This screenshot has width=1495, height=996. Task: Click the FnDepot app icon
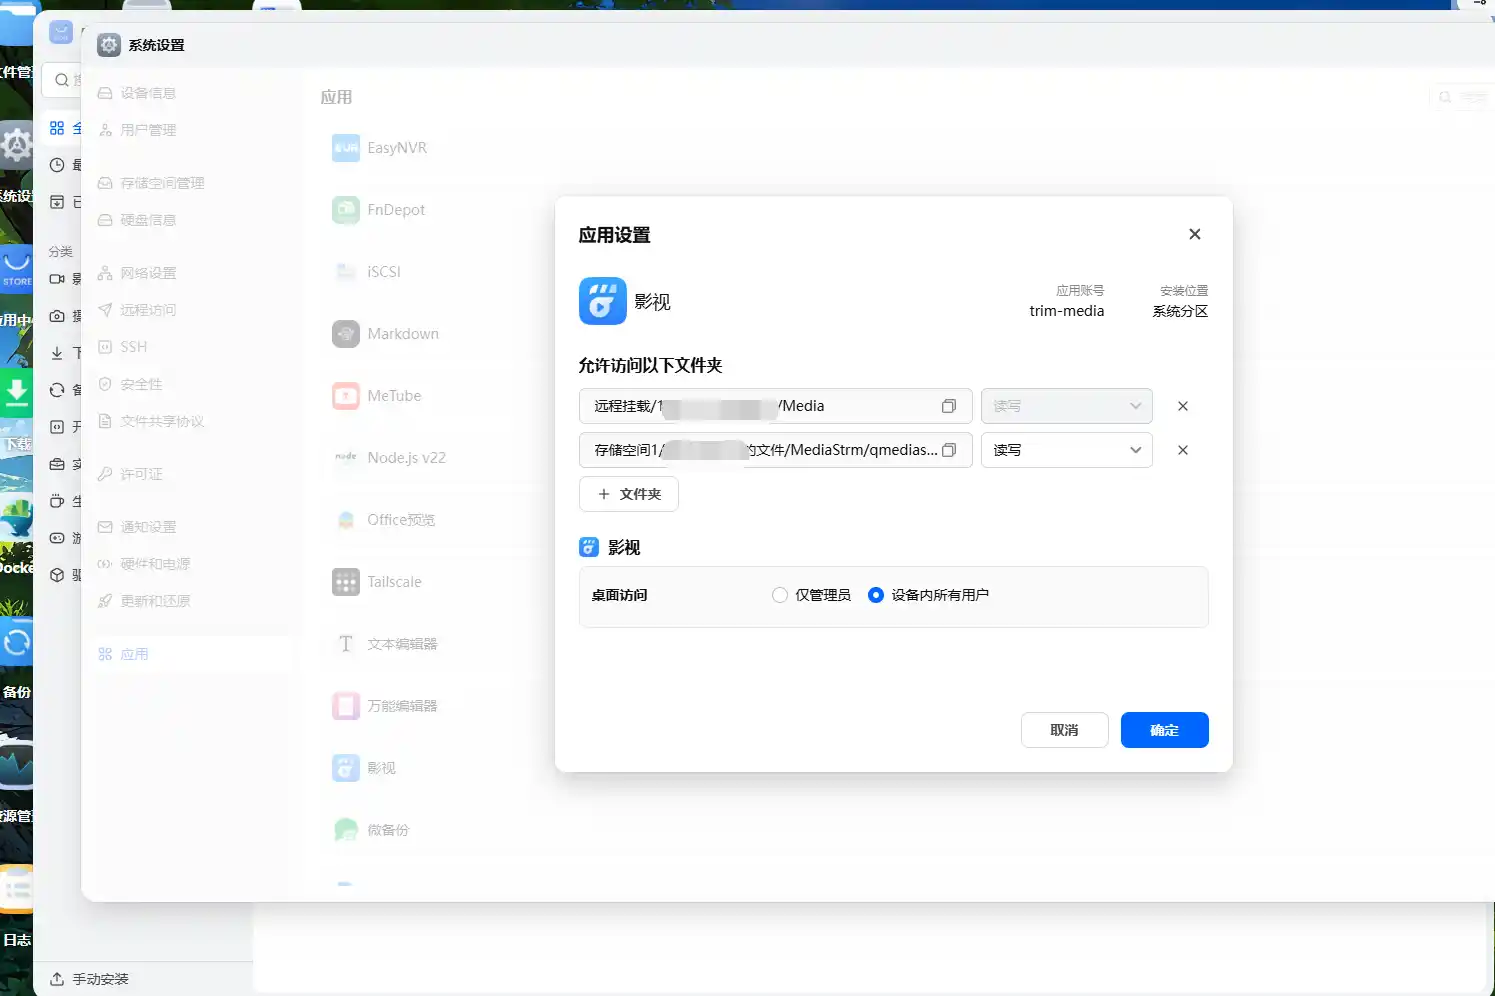(x=345, y=209)
